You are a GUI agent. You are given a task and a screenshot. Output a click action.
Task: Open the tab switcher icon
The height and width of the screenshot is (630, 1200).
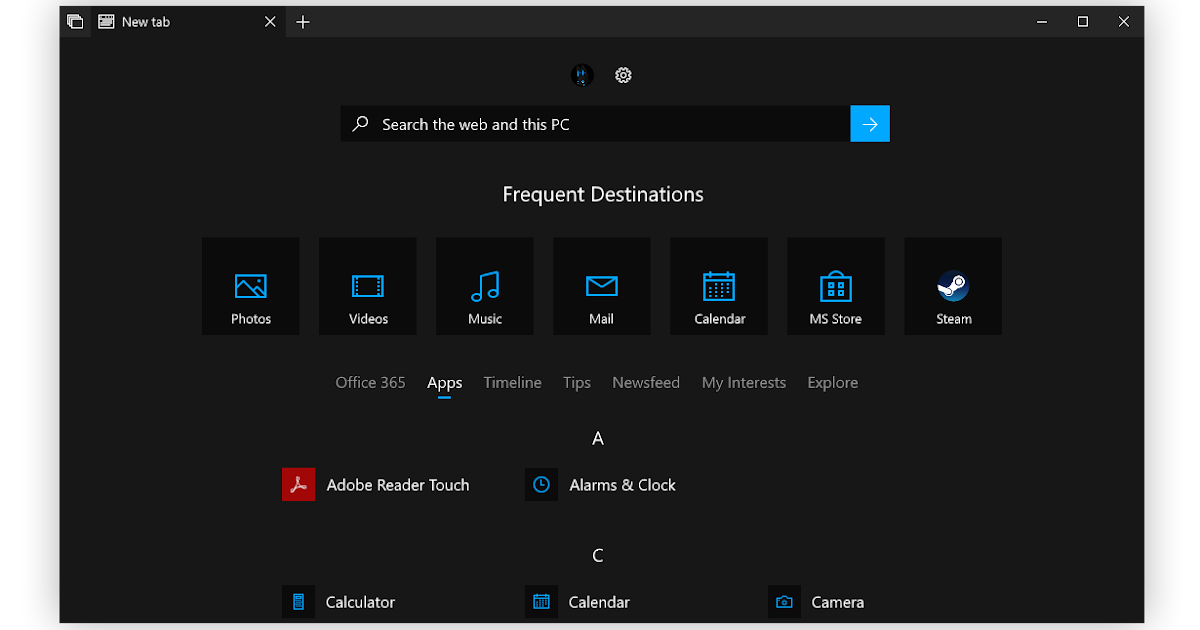tap(75, 21)
